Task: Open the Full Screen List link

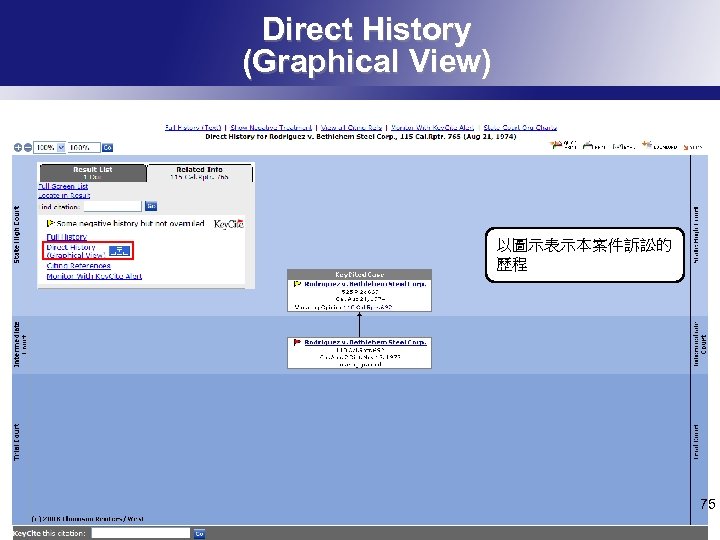Action: coord(63,186)
